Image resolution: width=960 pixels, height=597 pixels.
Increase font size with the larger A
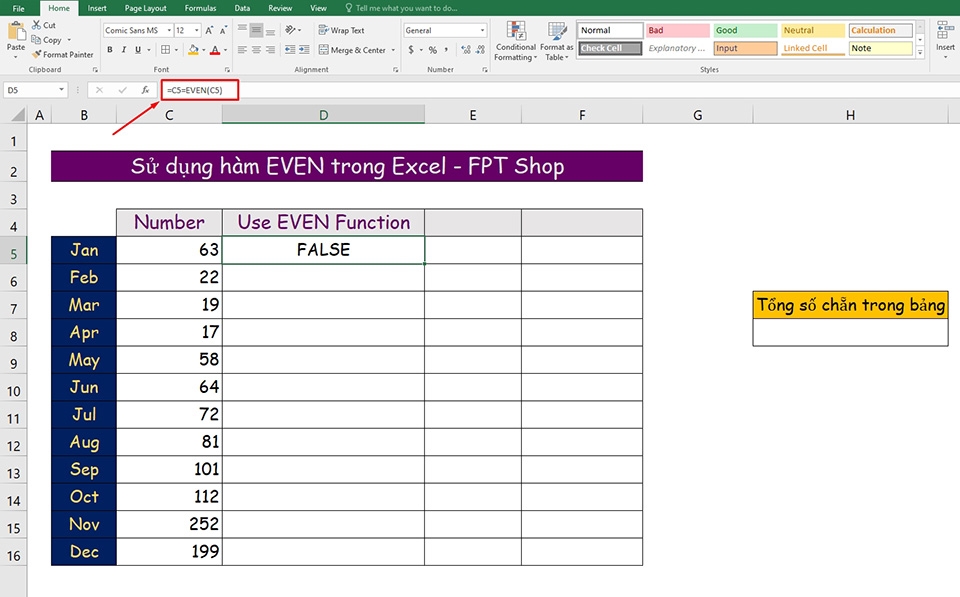click(x=209, y=30)
